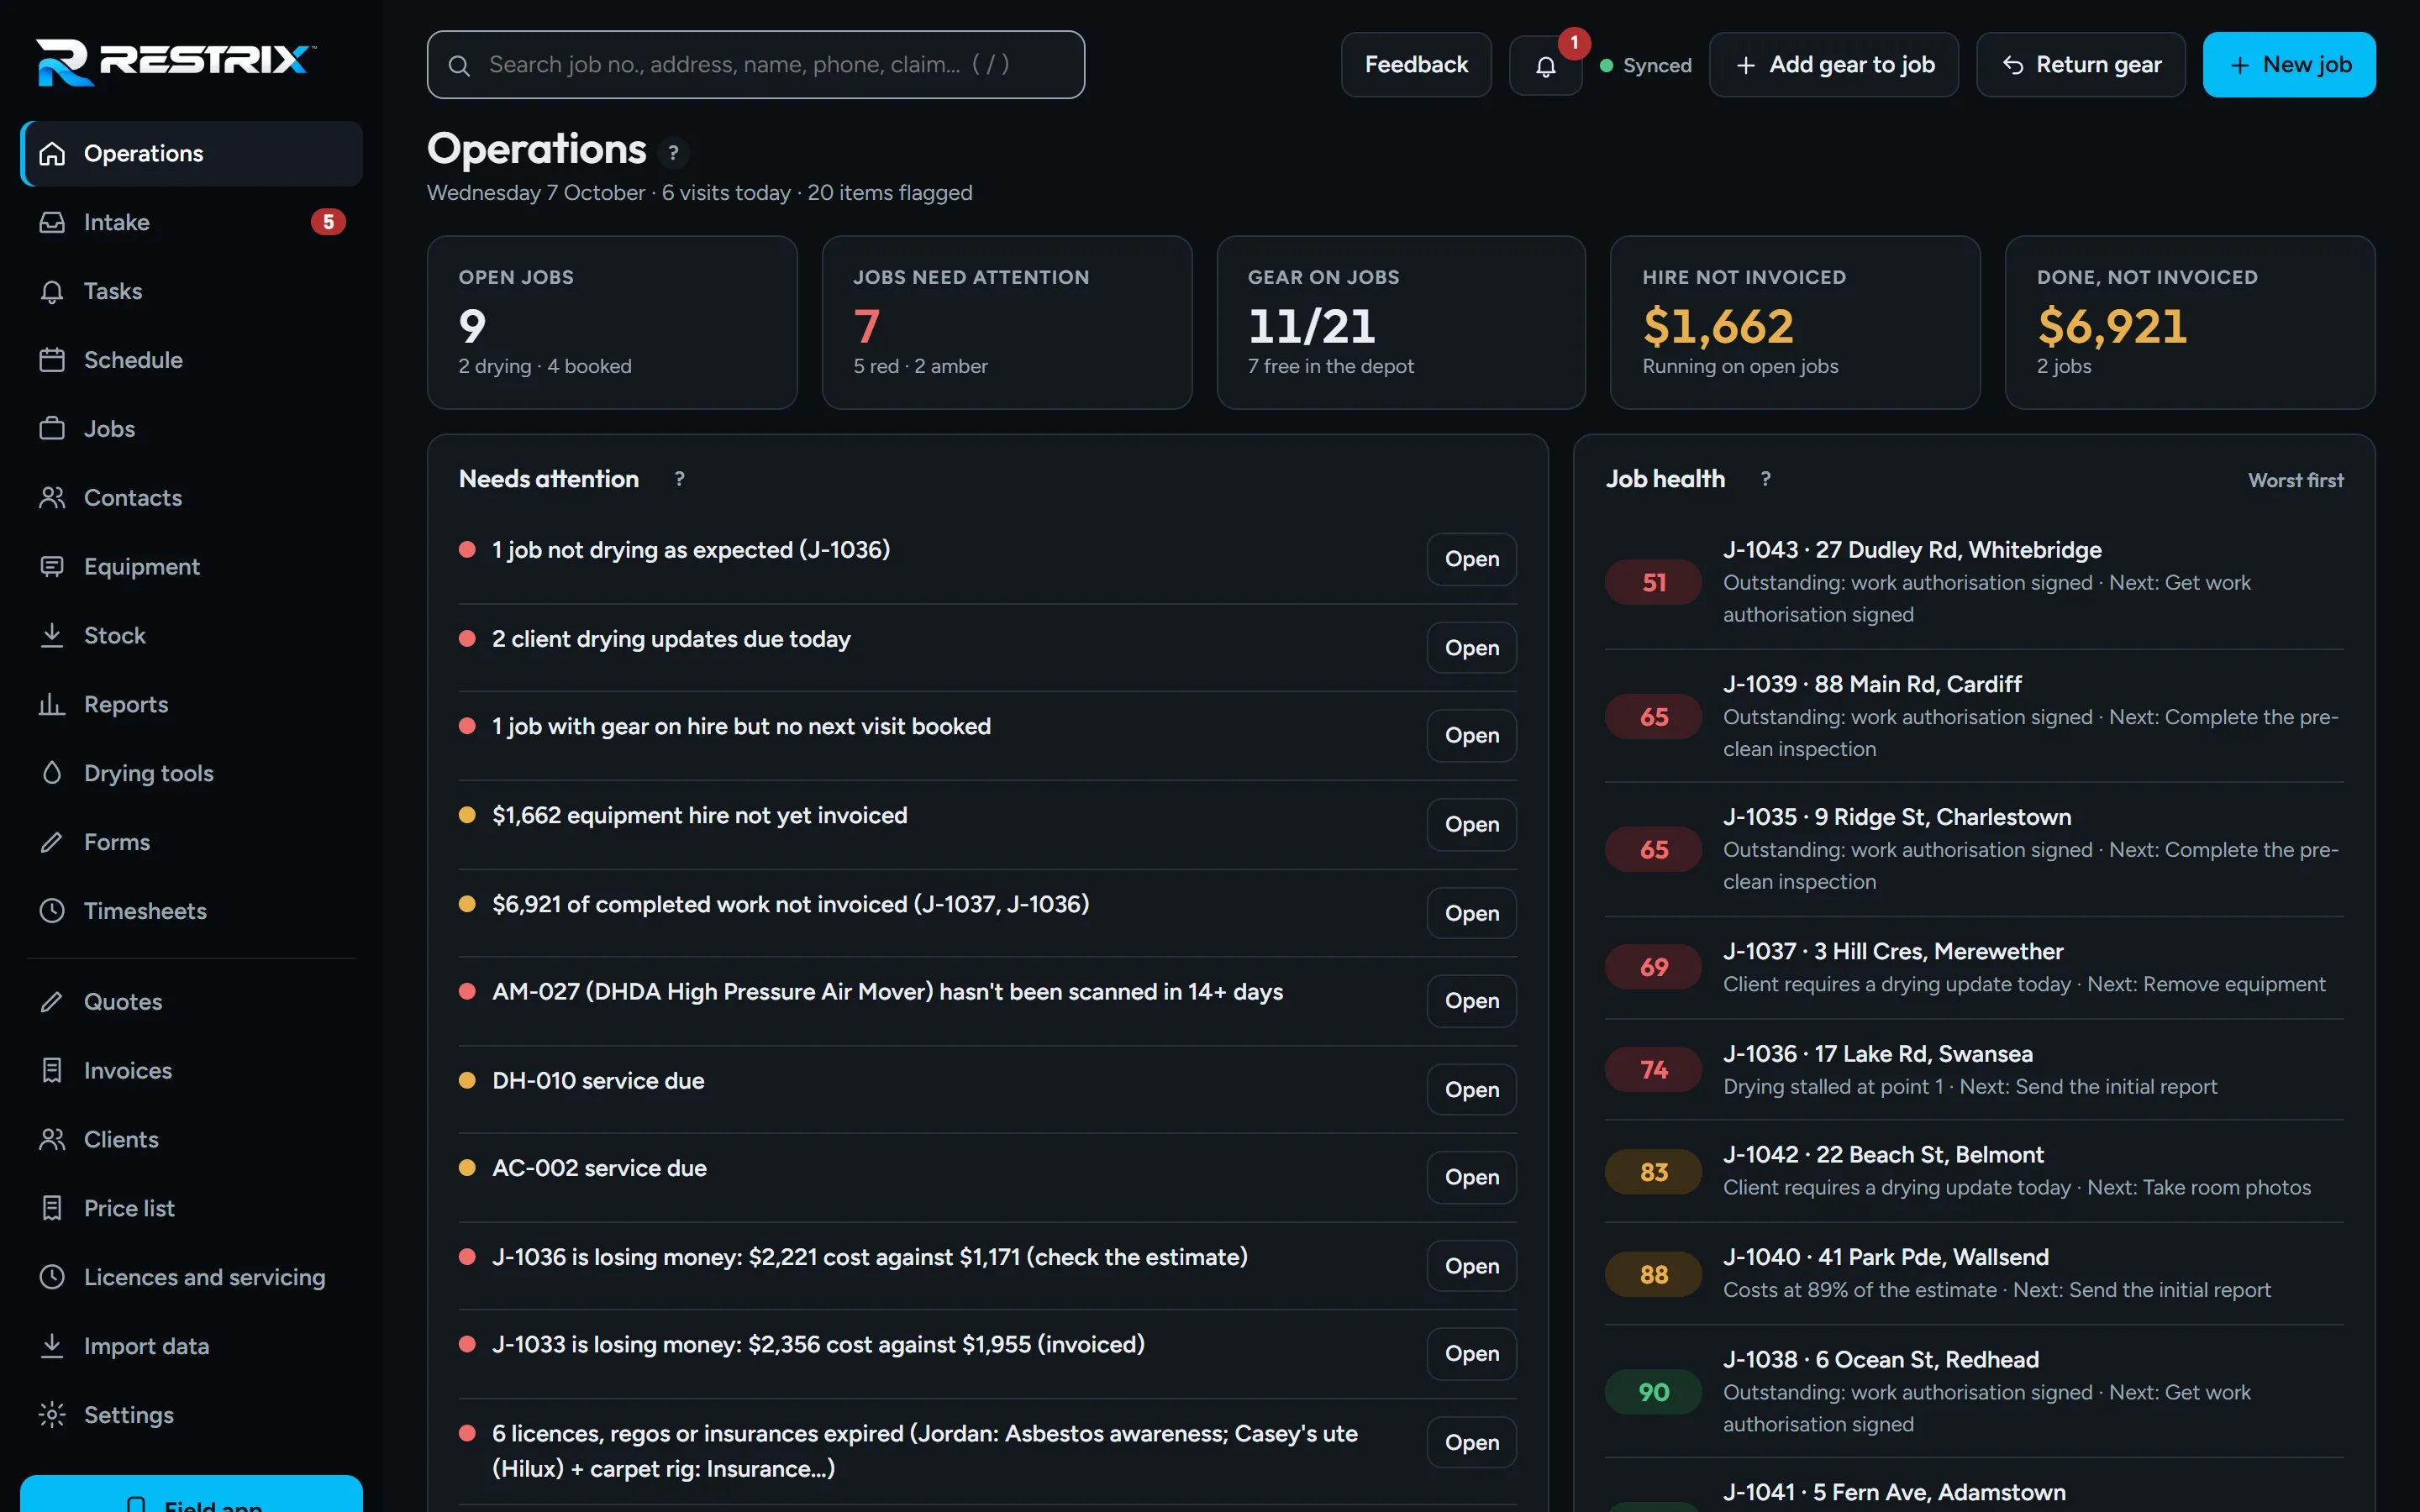This screenshot has height=1512, width=2420.
Task: Click the Quotes pencil icon
Action: [x=52, y=1002]
